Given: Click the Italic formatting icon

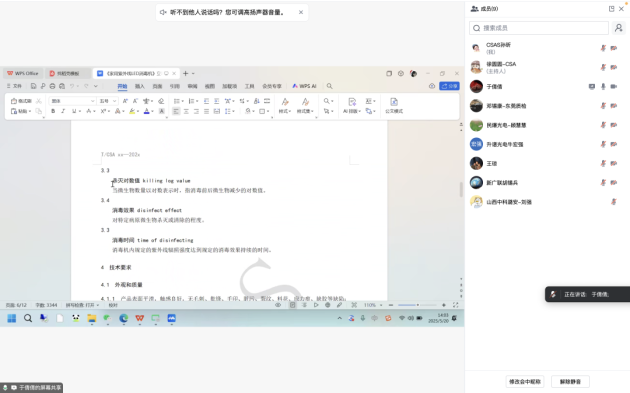Looking at the screenshot, I should (x=63, y=111).
